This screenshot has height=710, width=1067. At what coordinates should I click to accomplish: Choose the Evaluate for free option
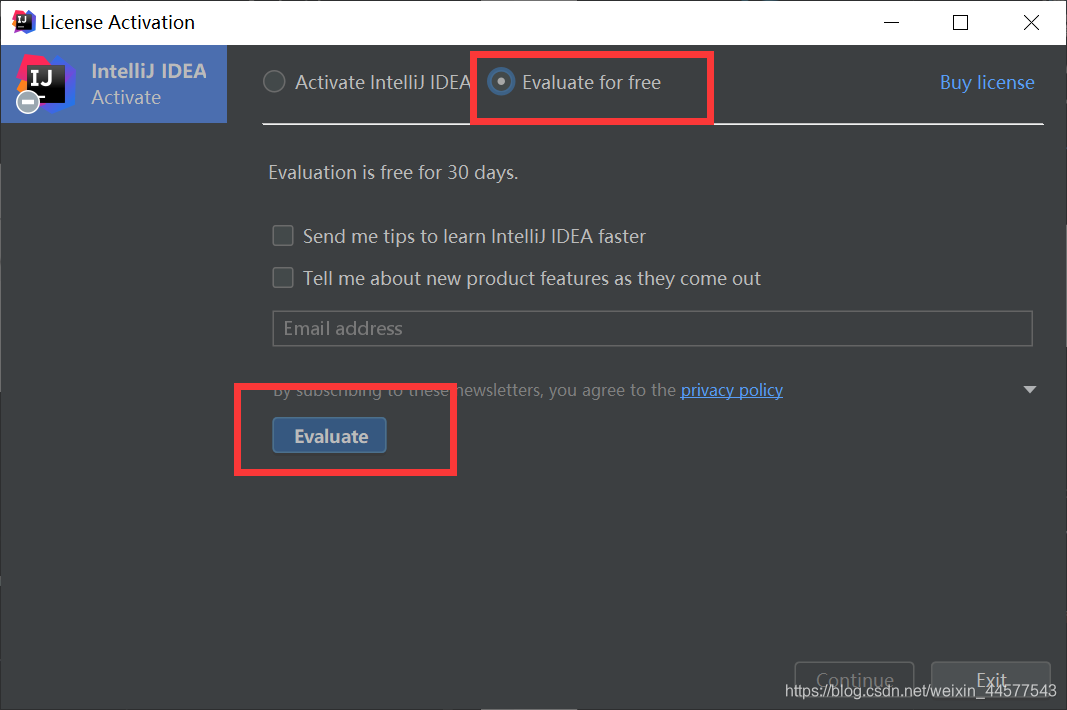501,82
